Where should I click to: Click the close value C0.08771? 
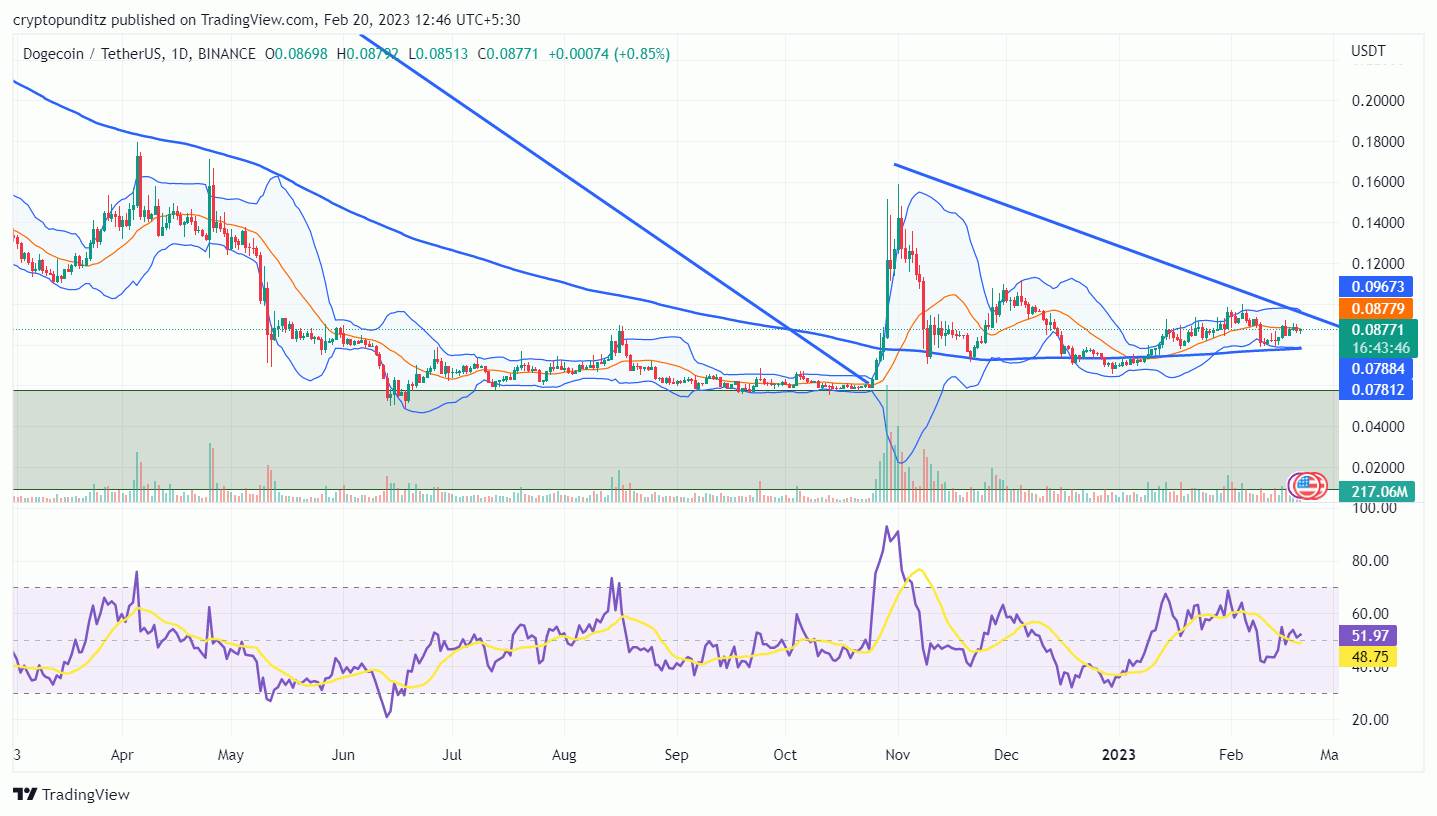point(508,53)
